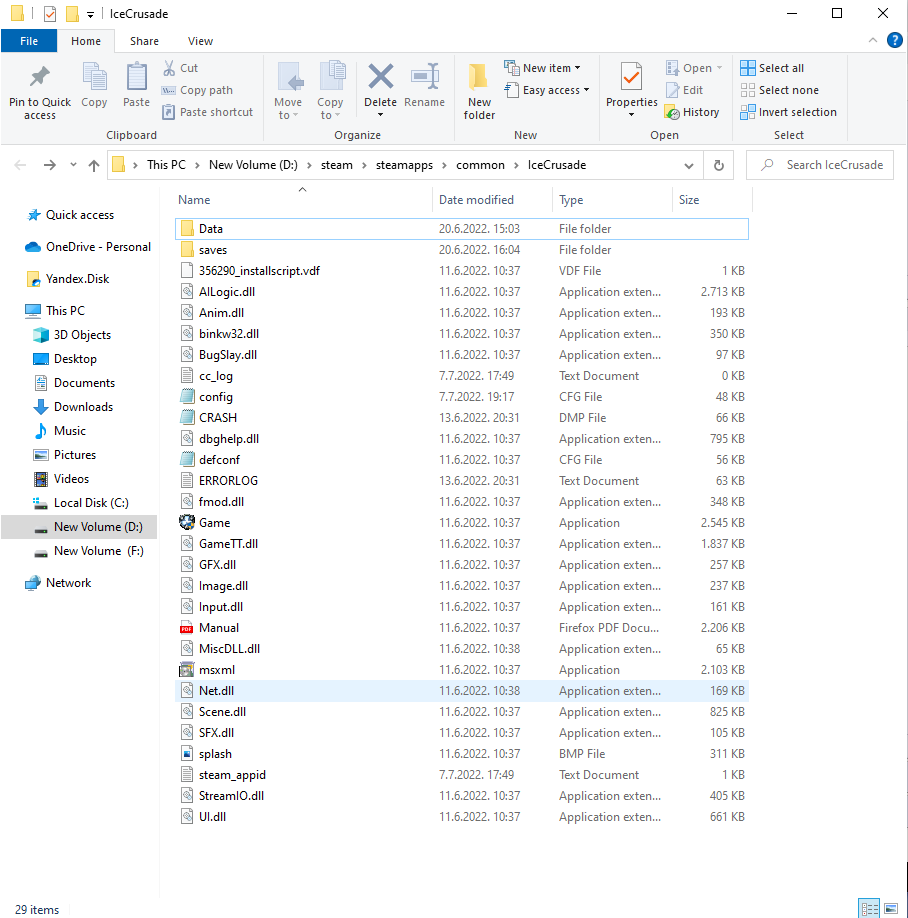Screen dimensions: 908x918
Task: Refresh the IceCrusade folder view
Action: pos(719,165)
